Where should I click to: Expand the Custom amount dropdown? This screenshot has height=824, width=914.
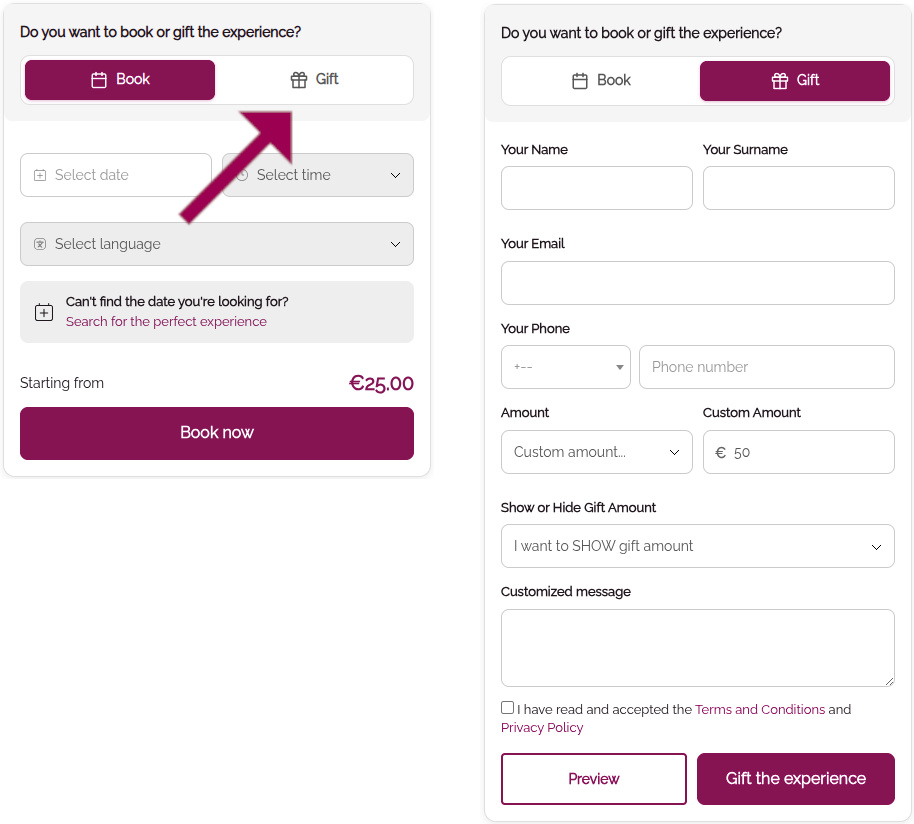click(x=673, y=452)
